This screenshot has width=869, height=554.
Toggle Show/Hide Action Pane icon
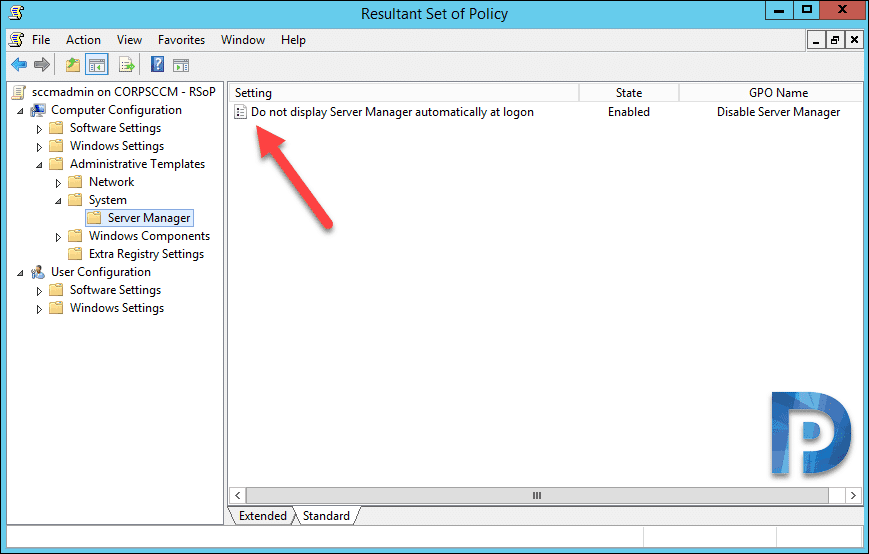click(x=181, y=65)
